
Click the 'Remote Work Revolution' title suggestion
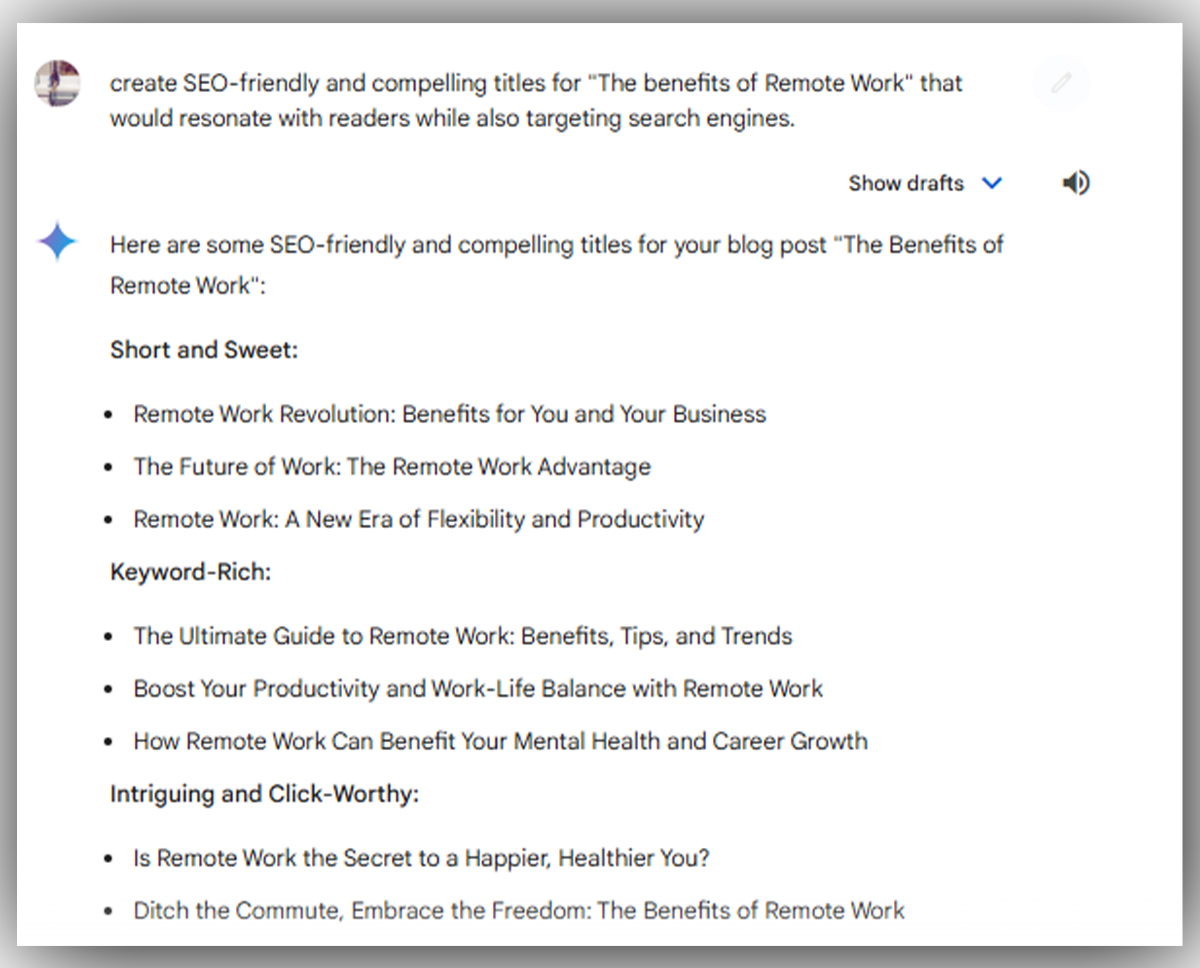click(x=449, y=414)
